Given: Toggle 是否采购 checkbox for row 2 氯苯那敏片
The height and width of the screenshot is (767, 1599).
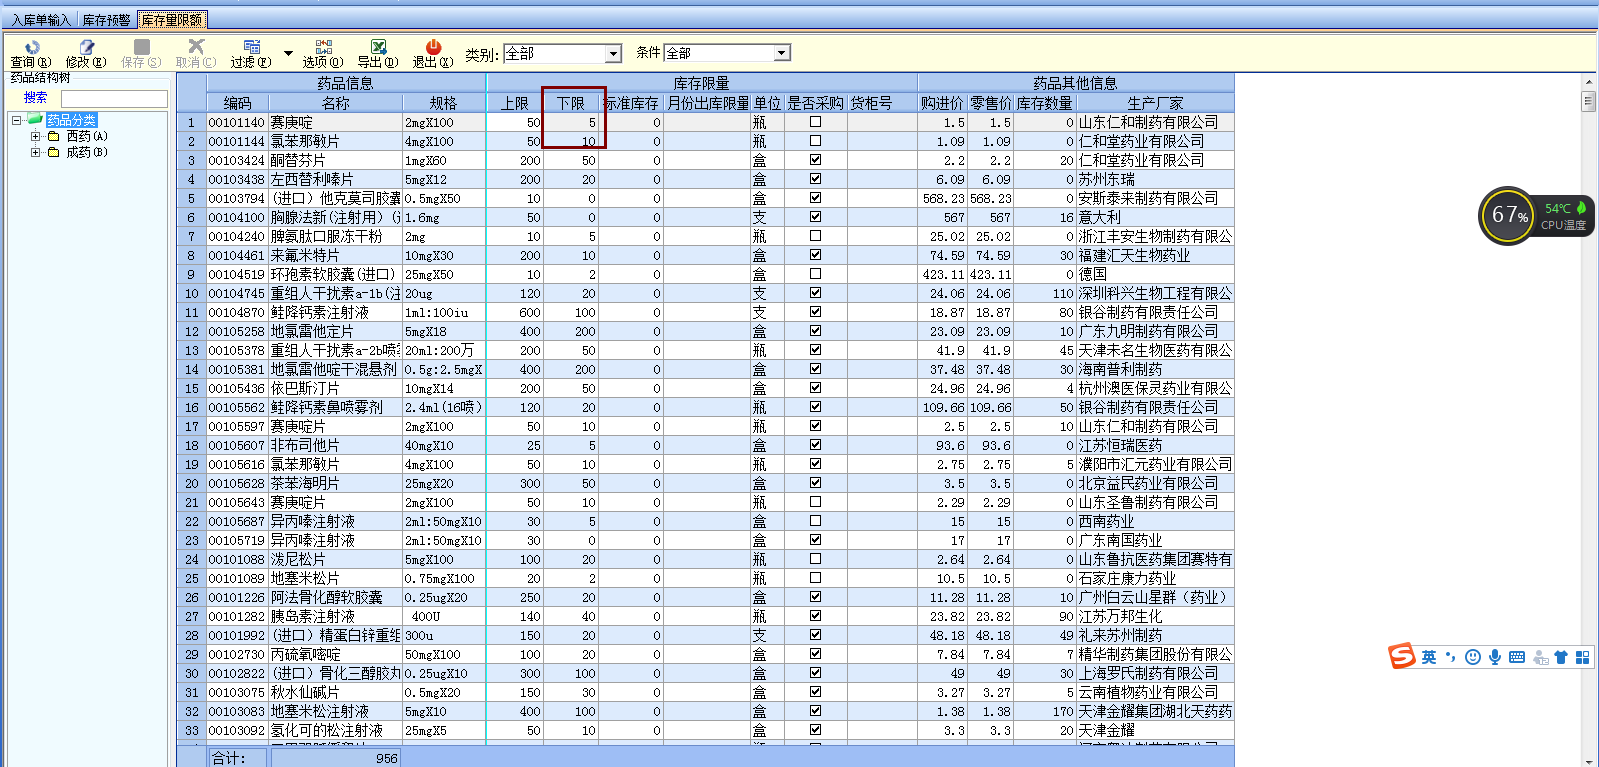Looking at the screenshot, I should point(815,141).
